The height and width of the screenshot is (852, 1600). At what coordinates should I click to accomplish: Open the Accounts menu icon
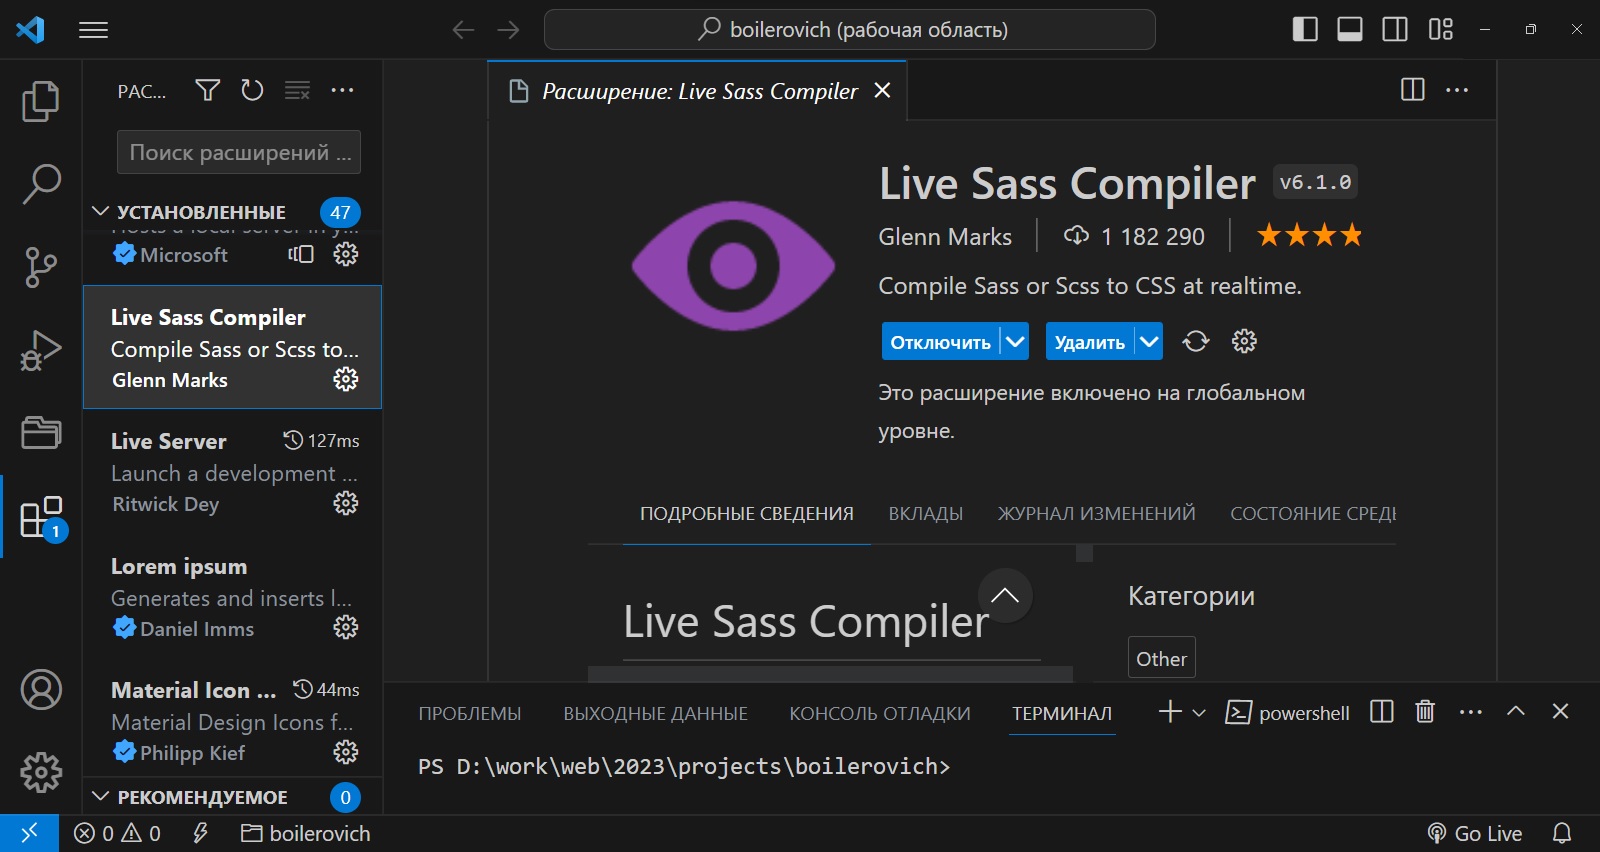41,690
